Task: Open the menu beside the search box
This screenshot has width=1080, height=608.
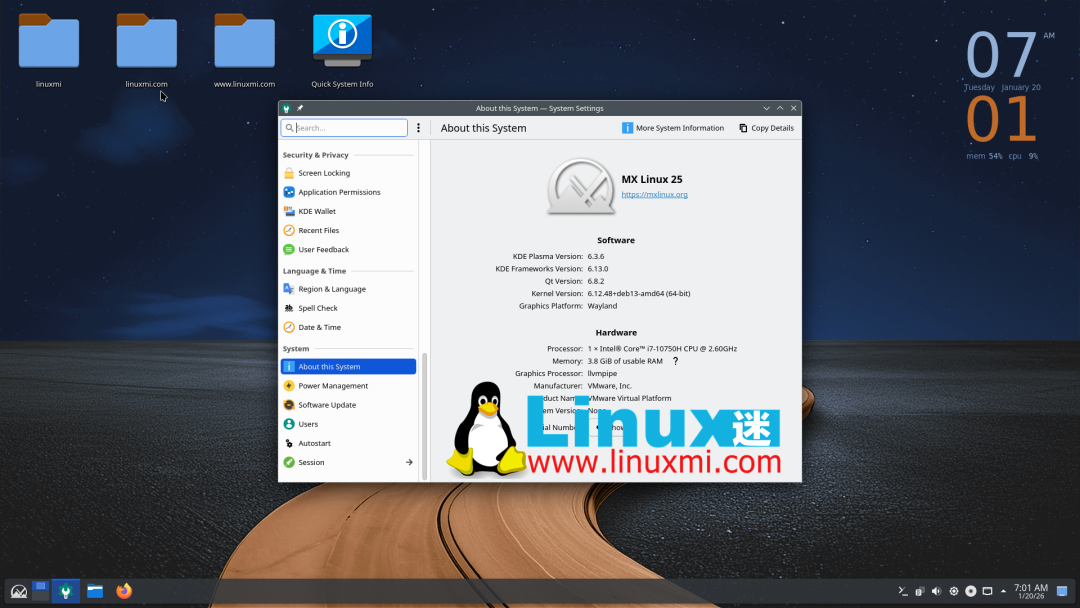Action: click(x=418, y=127)
